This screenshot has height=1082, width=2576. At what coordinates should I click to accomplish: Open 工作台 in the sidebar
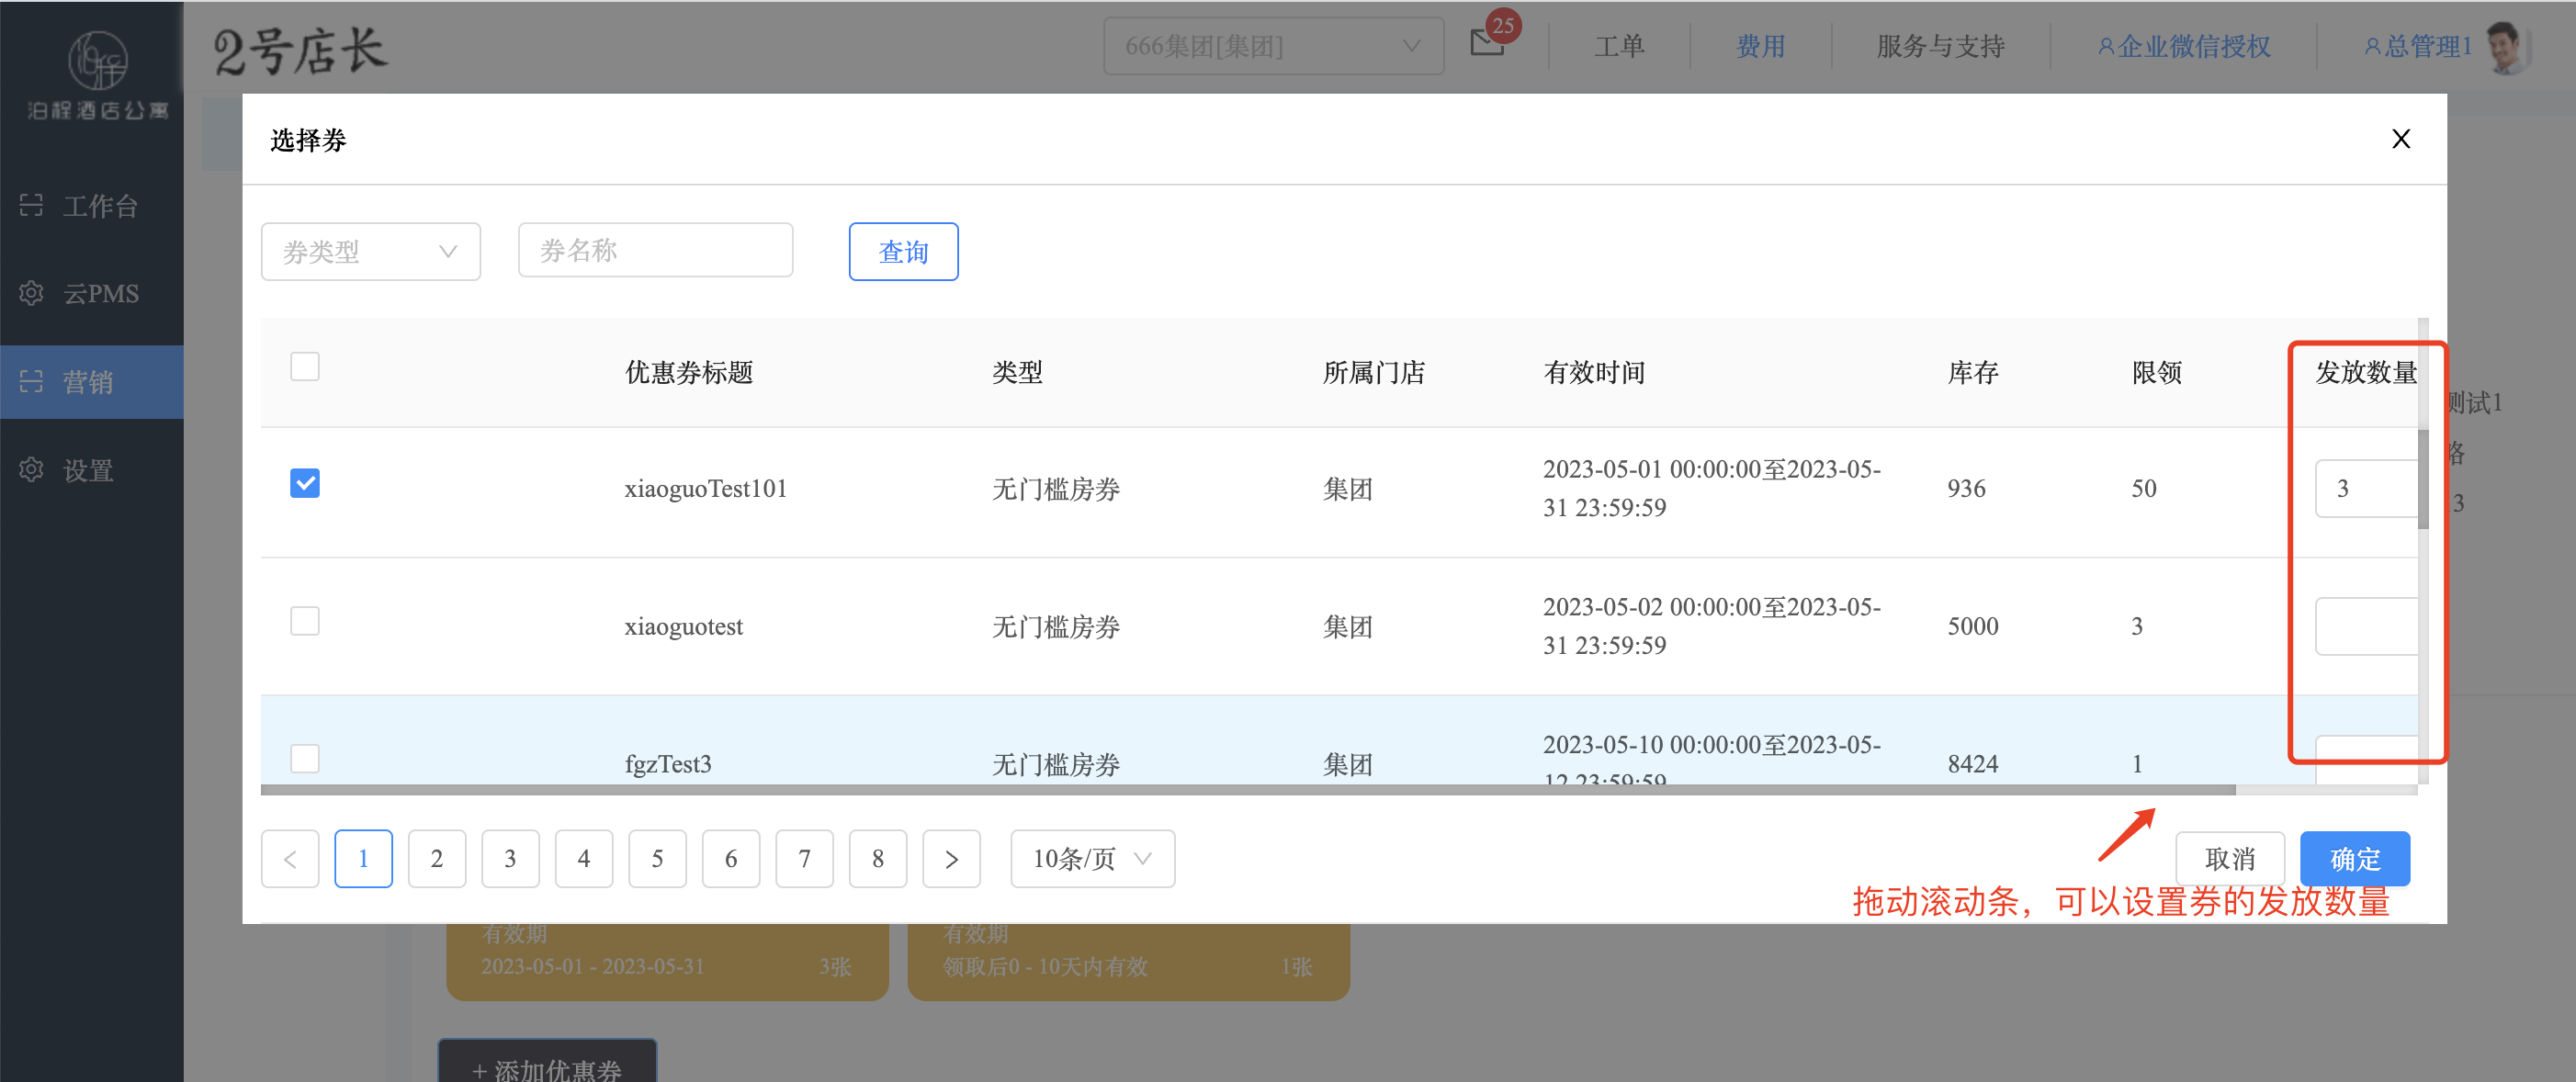click(92, 206)
